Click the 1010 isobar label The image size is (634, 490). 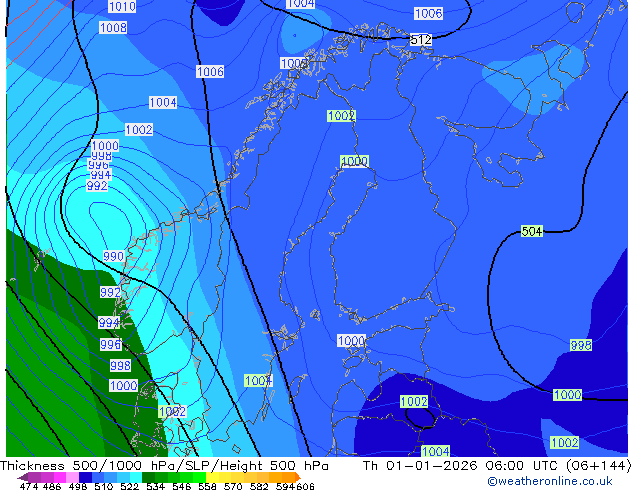tap(122, 6)
